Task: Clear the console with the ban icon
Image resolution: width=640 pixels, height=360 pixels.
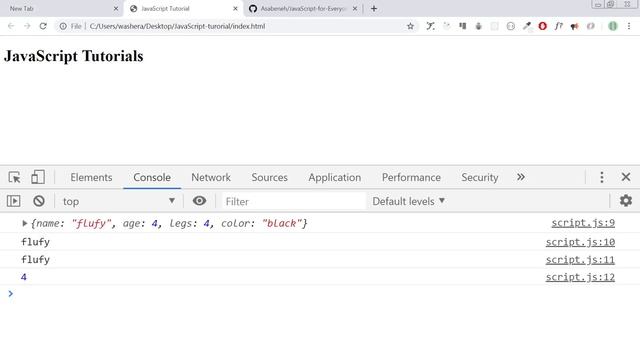Action: click(39, 201)
